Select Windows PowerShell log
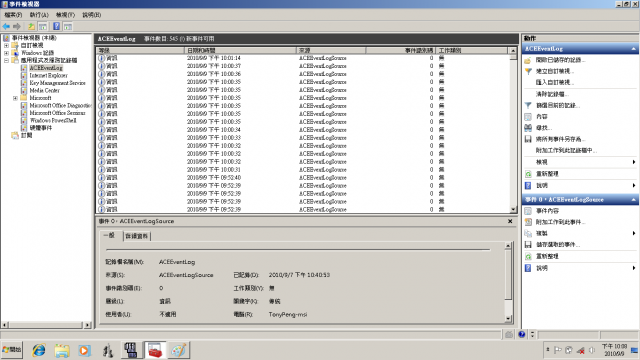Image resolution: width=640 pixels, height=360 pixels. coord(53,120)
